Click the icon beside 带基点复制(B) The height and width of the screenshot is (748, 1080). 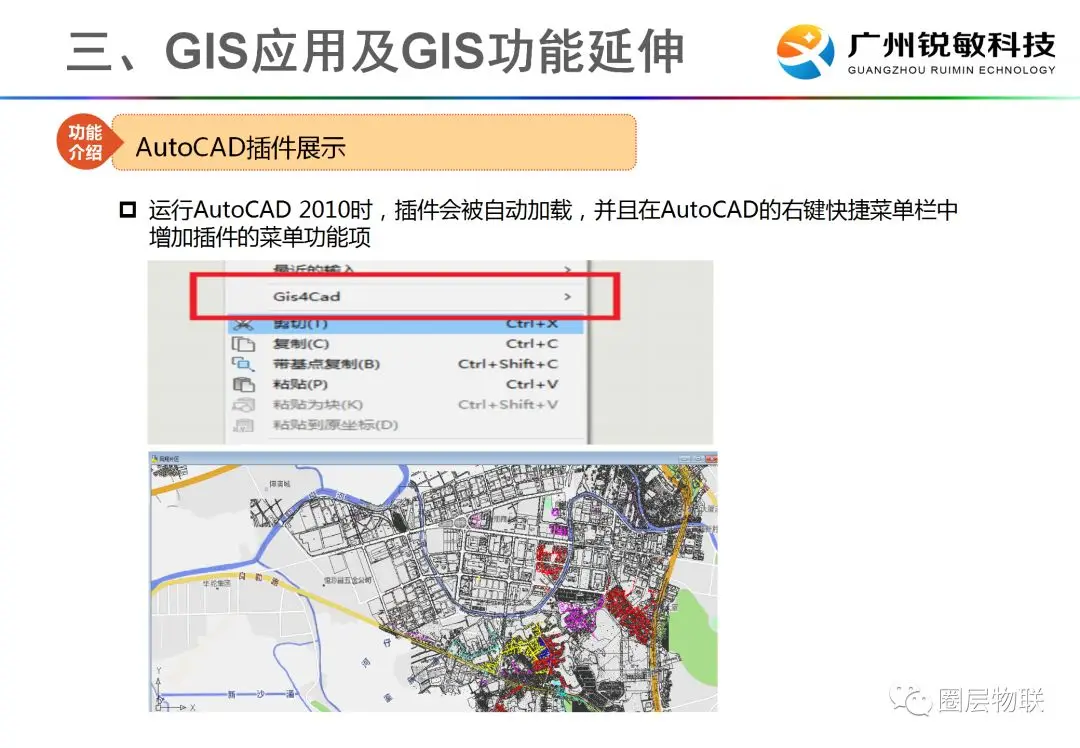[x=243, y=364]
